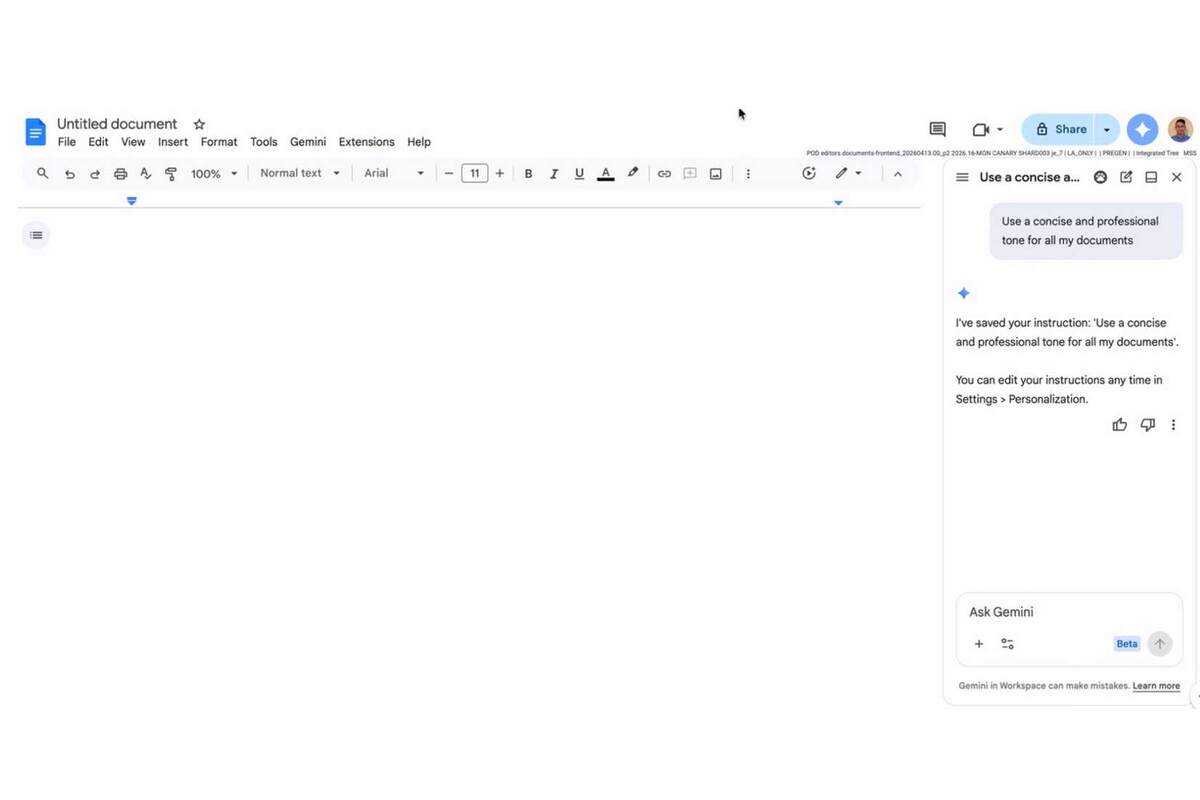Click the Insert image icon
This screenshot has height=800, width=1200.
[716, 174]
